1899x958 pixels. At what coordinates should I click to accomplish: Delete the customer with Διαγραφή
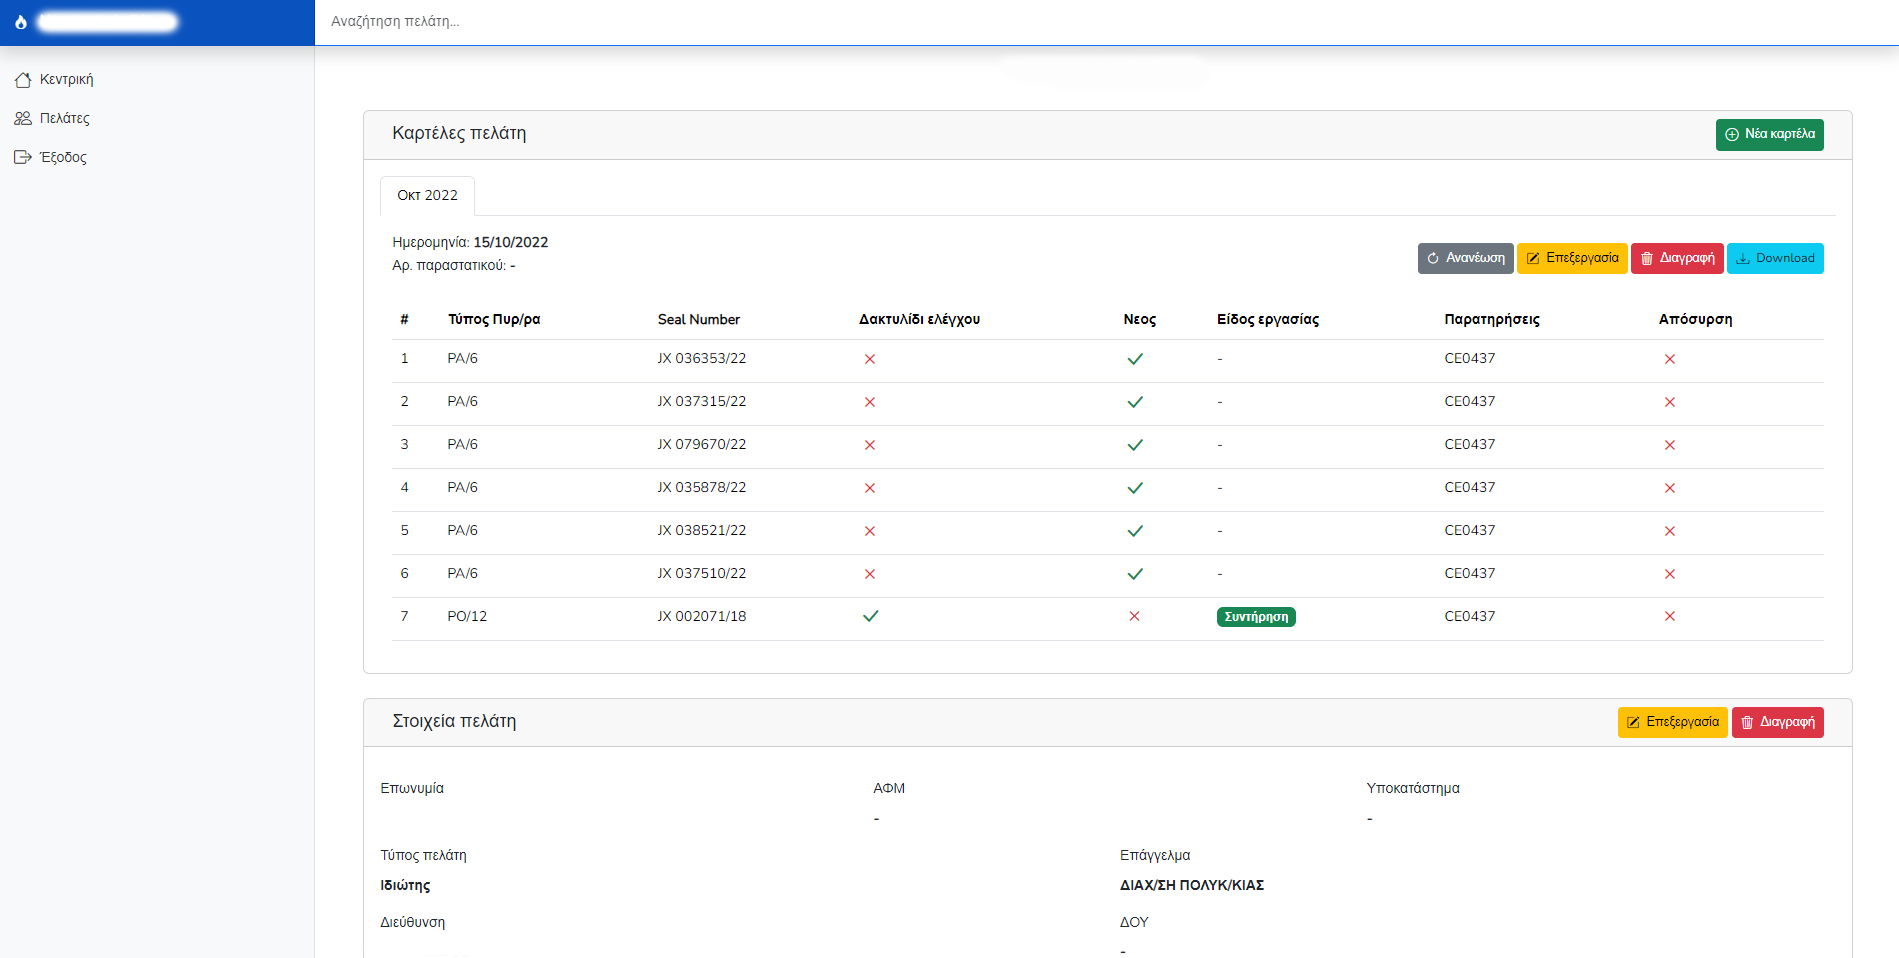[x=1777, y=722]
